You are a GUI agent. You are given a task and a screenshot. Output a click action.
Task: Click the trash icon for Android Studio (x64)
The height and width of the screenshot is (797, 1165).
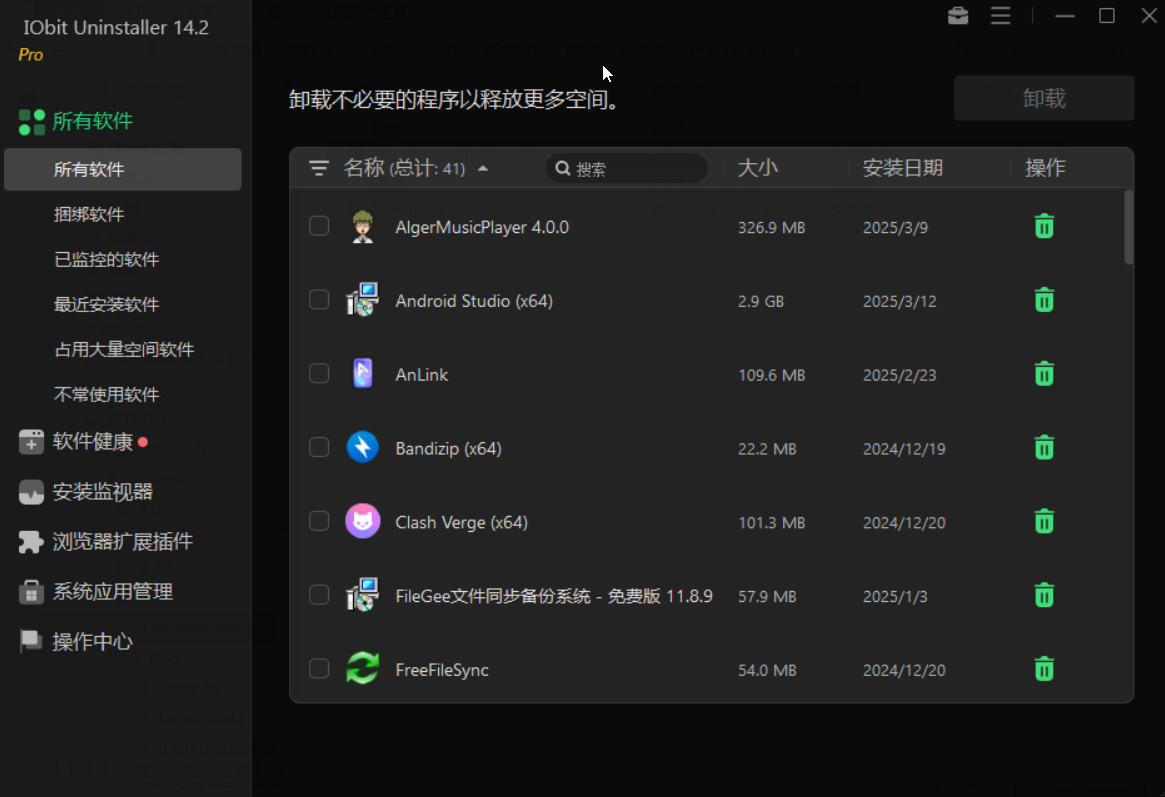click(1044, 300)
